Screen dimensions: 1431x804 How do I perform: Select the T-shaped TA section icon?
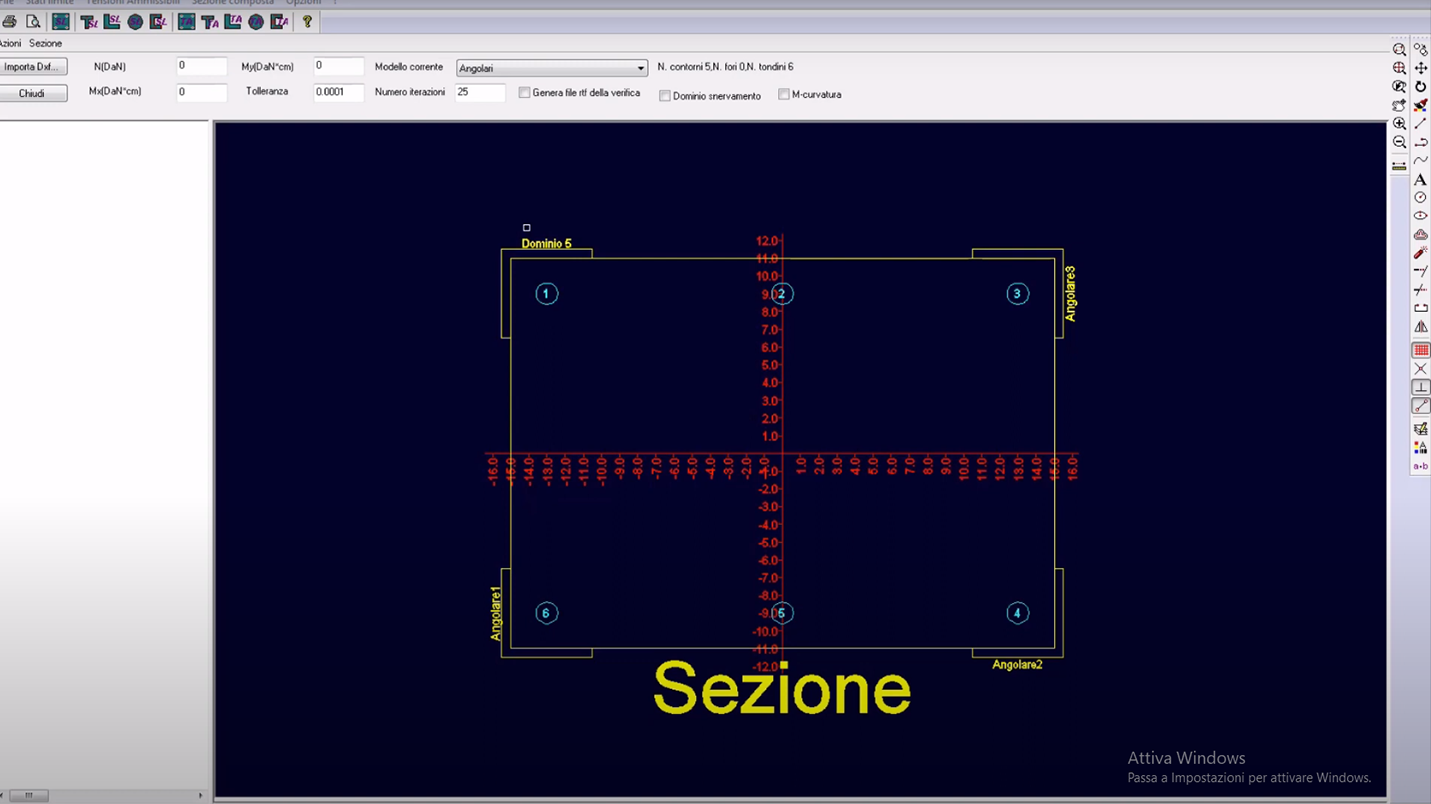pyautogui.click(x=210, y=21)
